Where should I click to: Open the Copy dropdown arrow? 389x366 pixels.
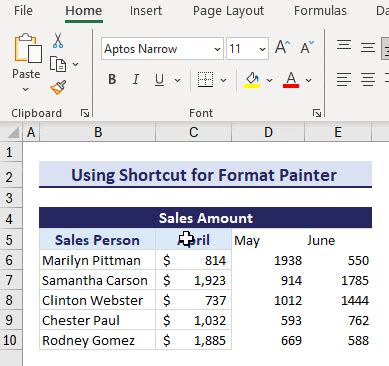(76, 64)
